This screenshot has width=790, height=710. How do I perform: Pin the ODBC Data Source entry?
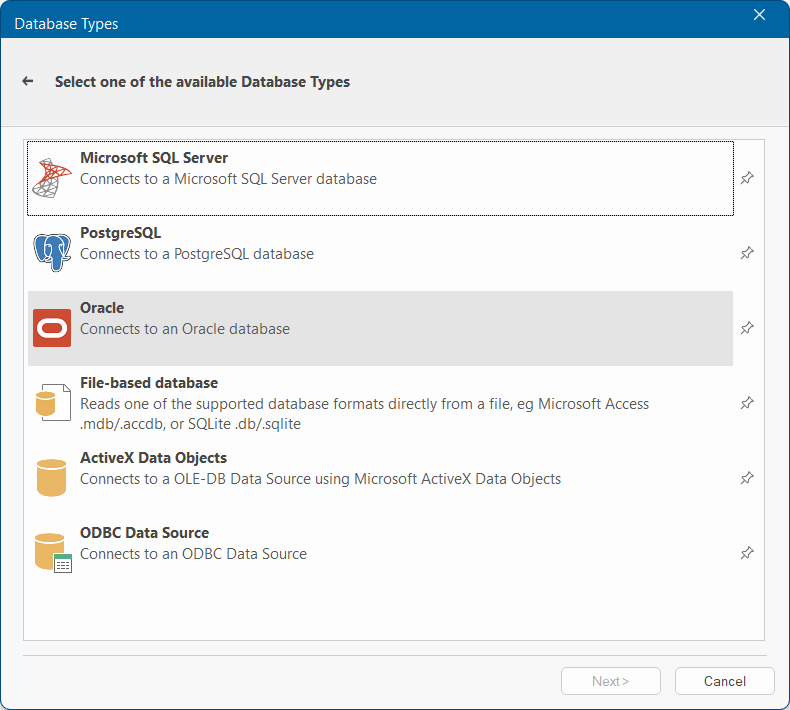click(x=747, y=553)
